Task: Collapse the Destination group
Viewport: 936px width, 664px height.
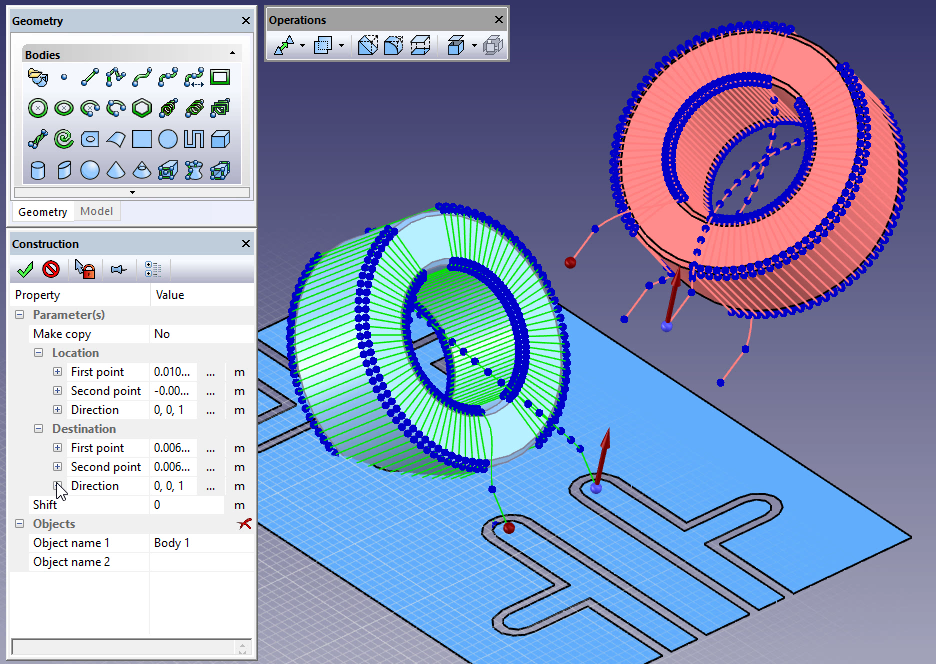Action: click(x=38, y=429)
